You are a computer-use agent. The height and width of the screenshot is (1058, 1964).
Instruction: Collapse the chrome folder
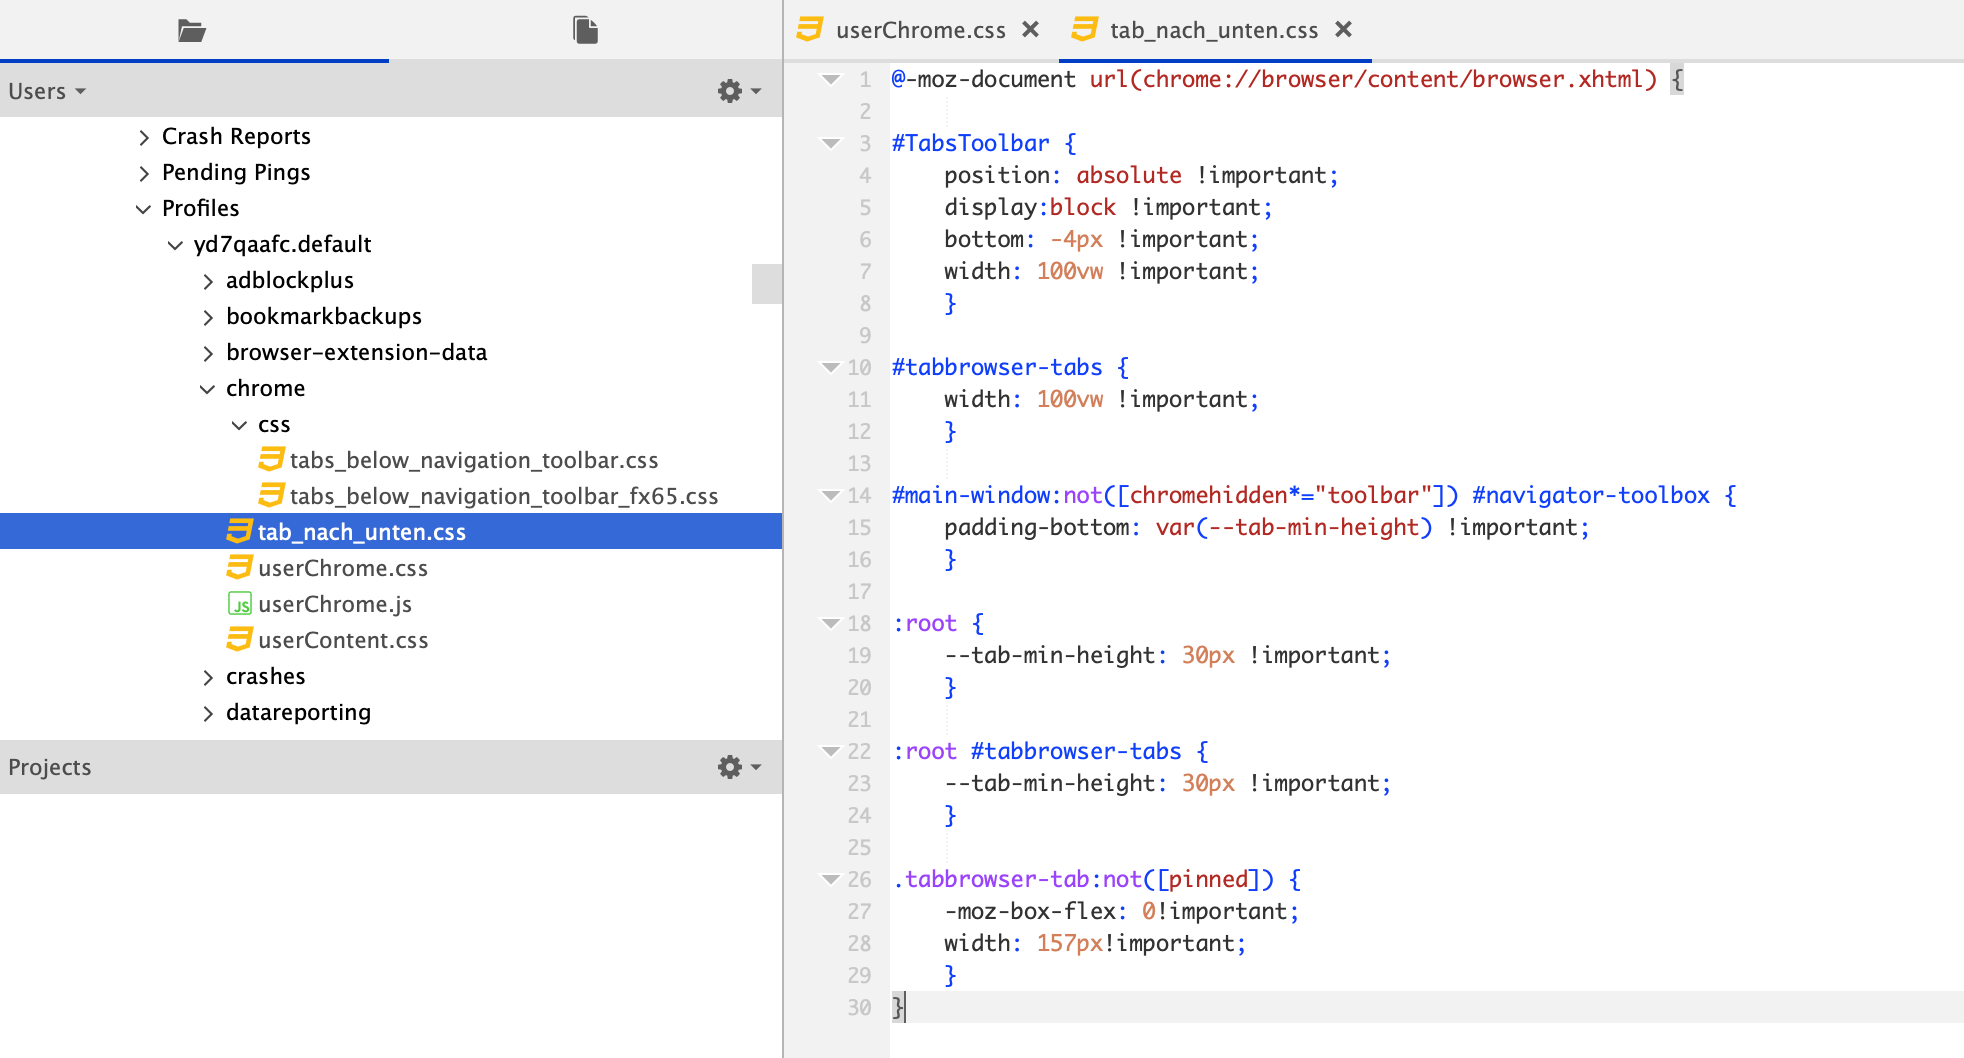click(x=207, y=389)
